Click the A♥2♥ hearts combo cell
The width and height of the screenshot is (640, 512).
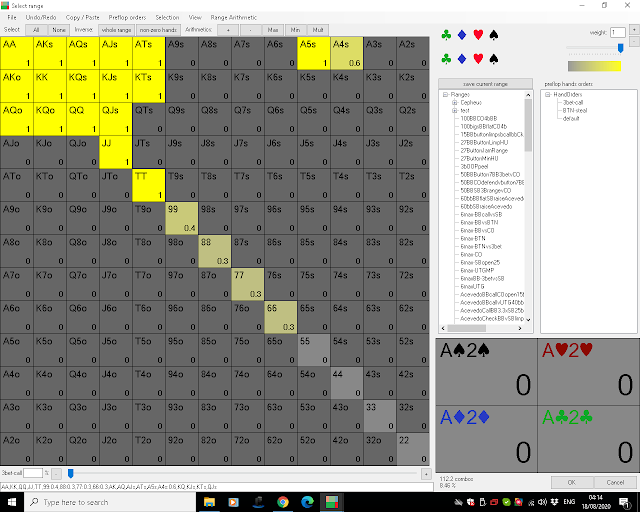(589, 372)
